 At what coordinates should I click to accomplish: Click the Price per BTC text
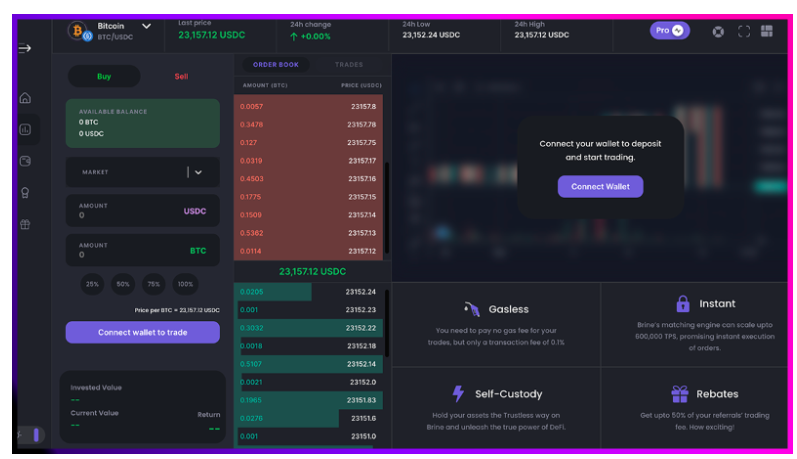[177, 310]
